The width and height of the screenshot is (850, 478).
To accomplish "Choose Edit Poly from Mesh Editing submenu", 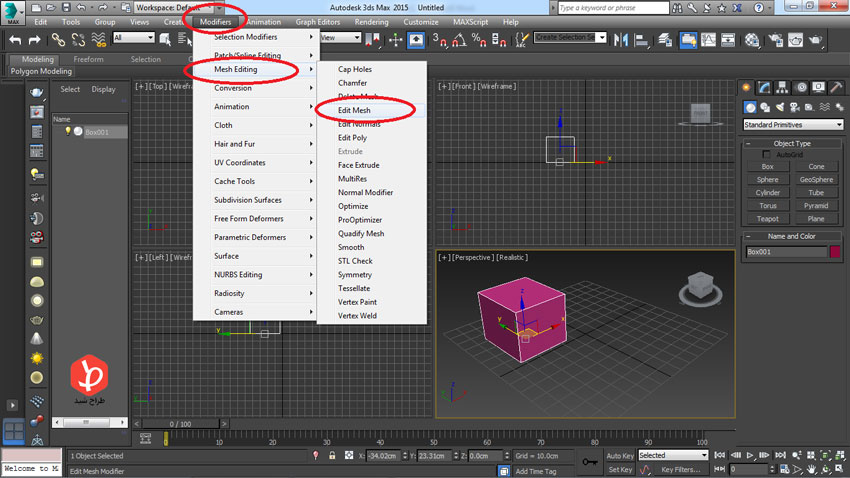I will coord(352,138).
